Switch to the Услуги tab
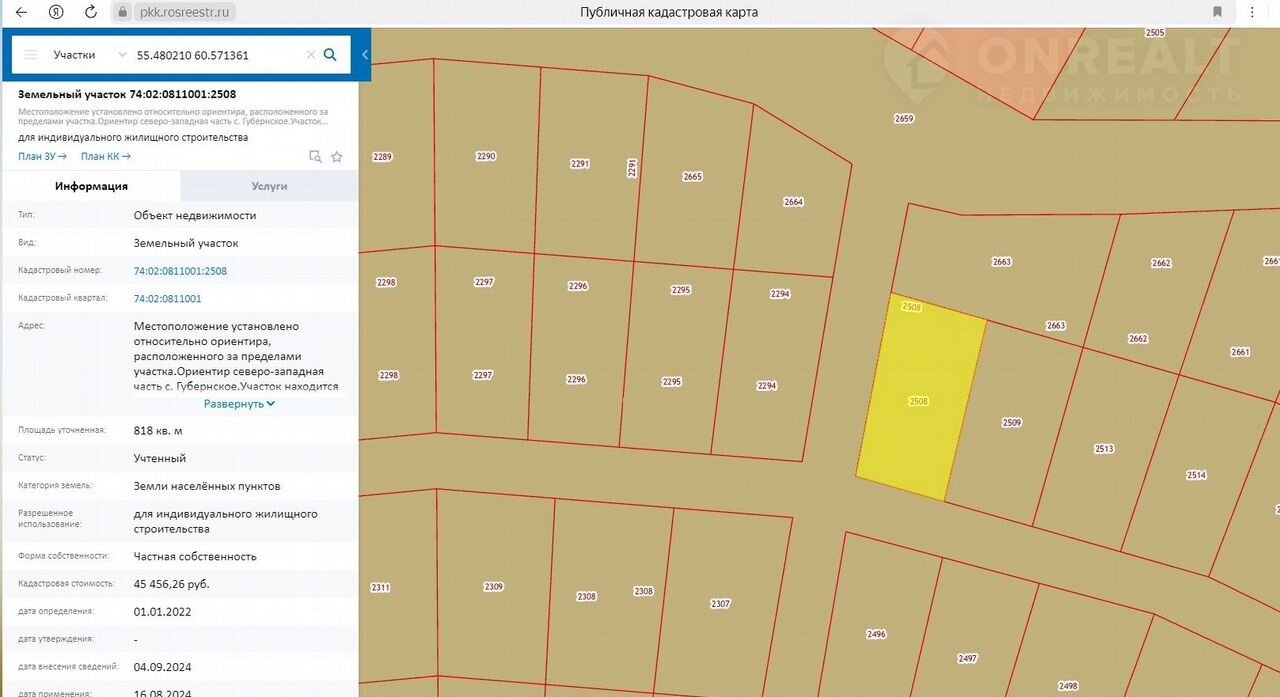 tap(269, 186)
